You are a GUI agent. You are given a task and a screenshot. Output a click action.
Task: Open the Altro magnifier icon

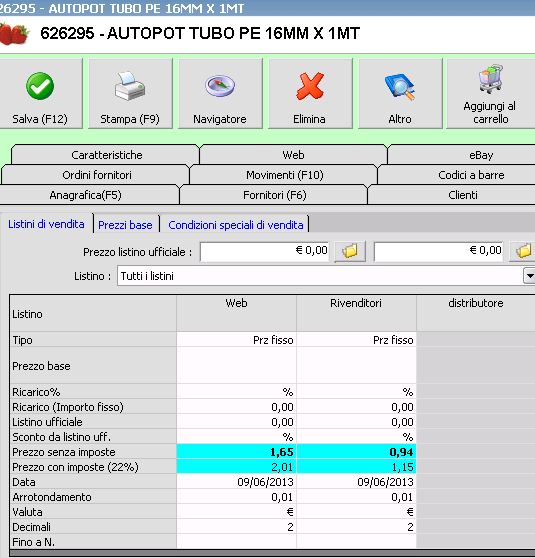(400, 86)
